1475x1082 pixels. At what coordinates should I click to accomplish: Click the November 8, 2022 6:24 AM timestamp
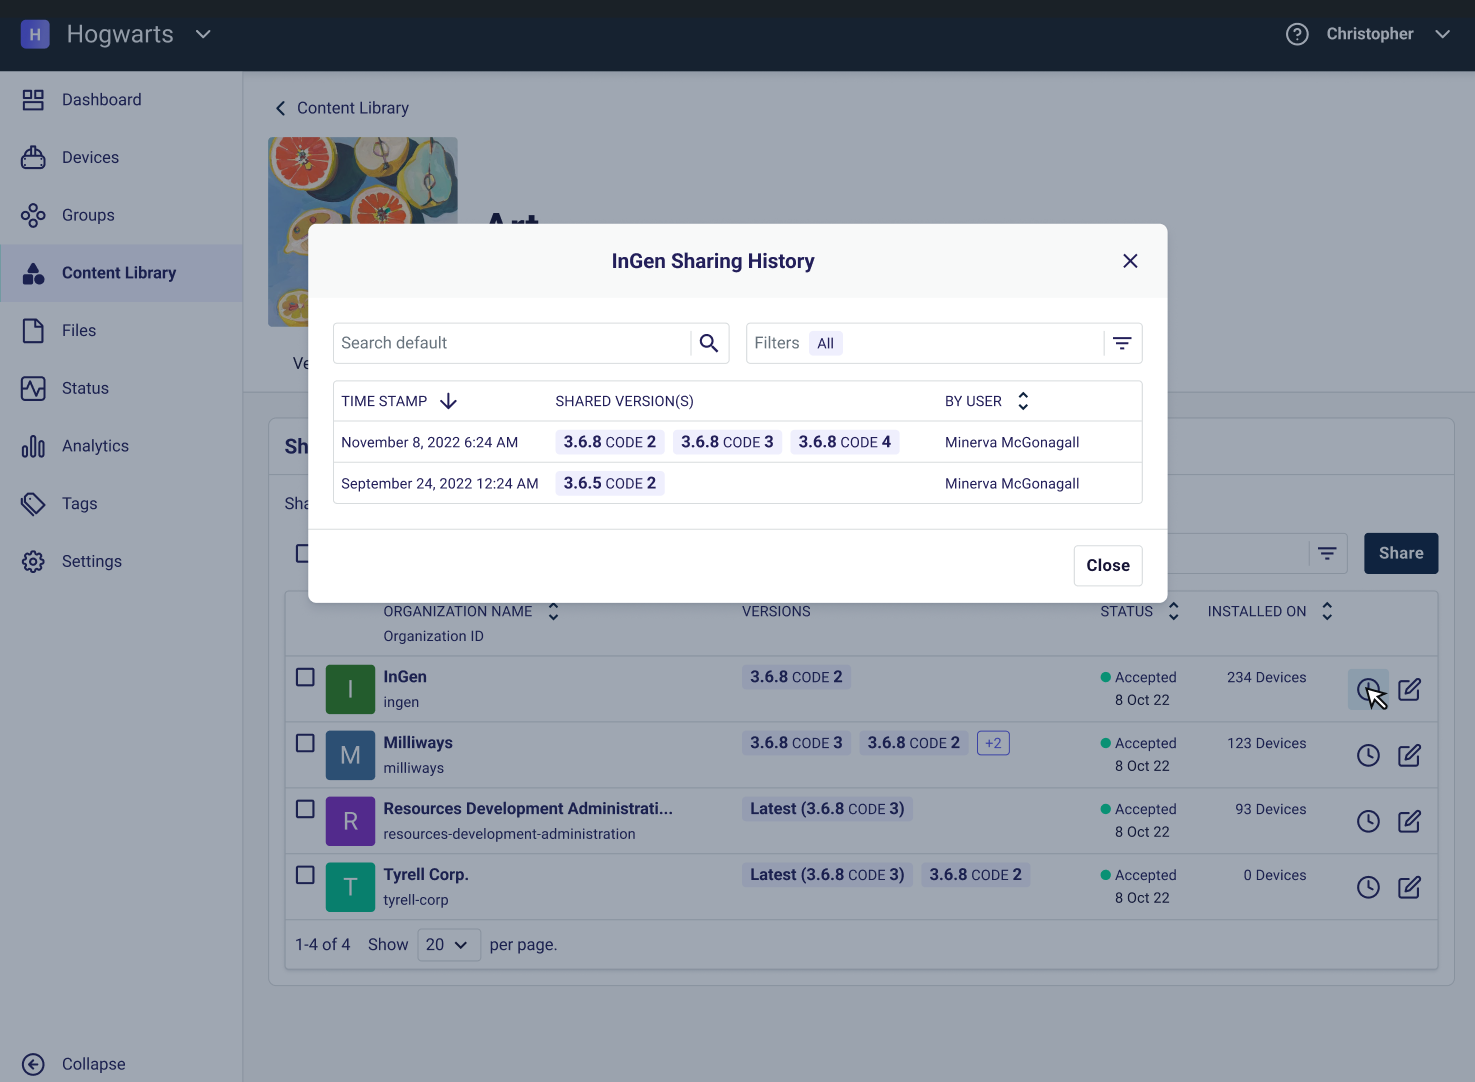point(430,442)
